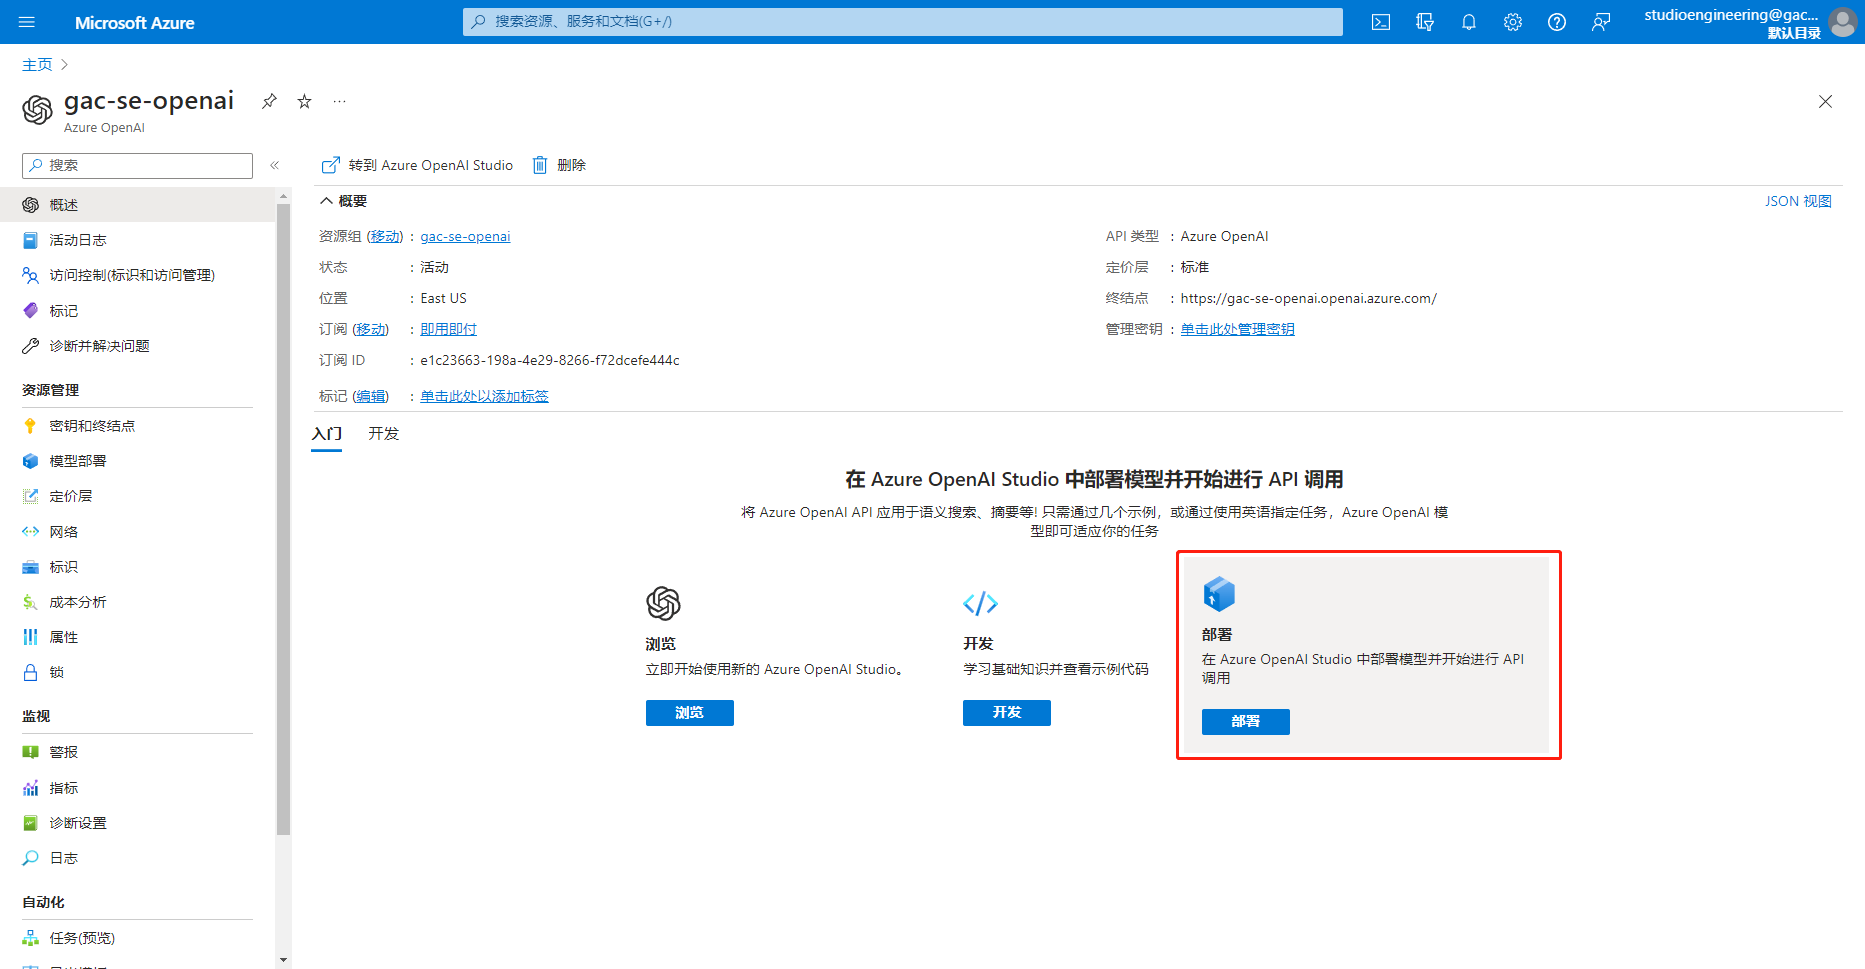Click the subscription ID e1c23663-198a-4e29-8266-f72dcefe444c
This screenshot has width=1865, height=969.
coord(550,361)
